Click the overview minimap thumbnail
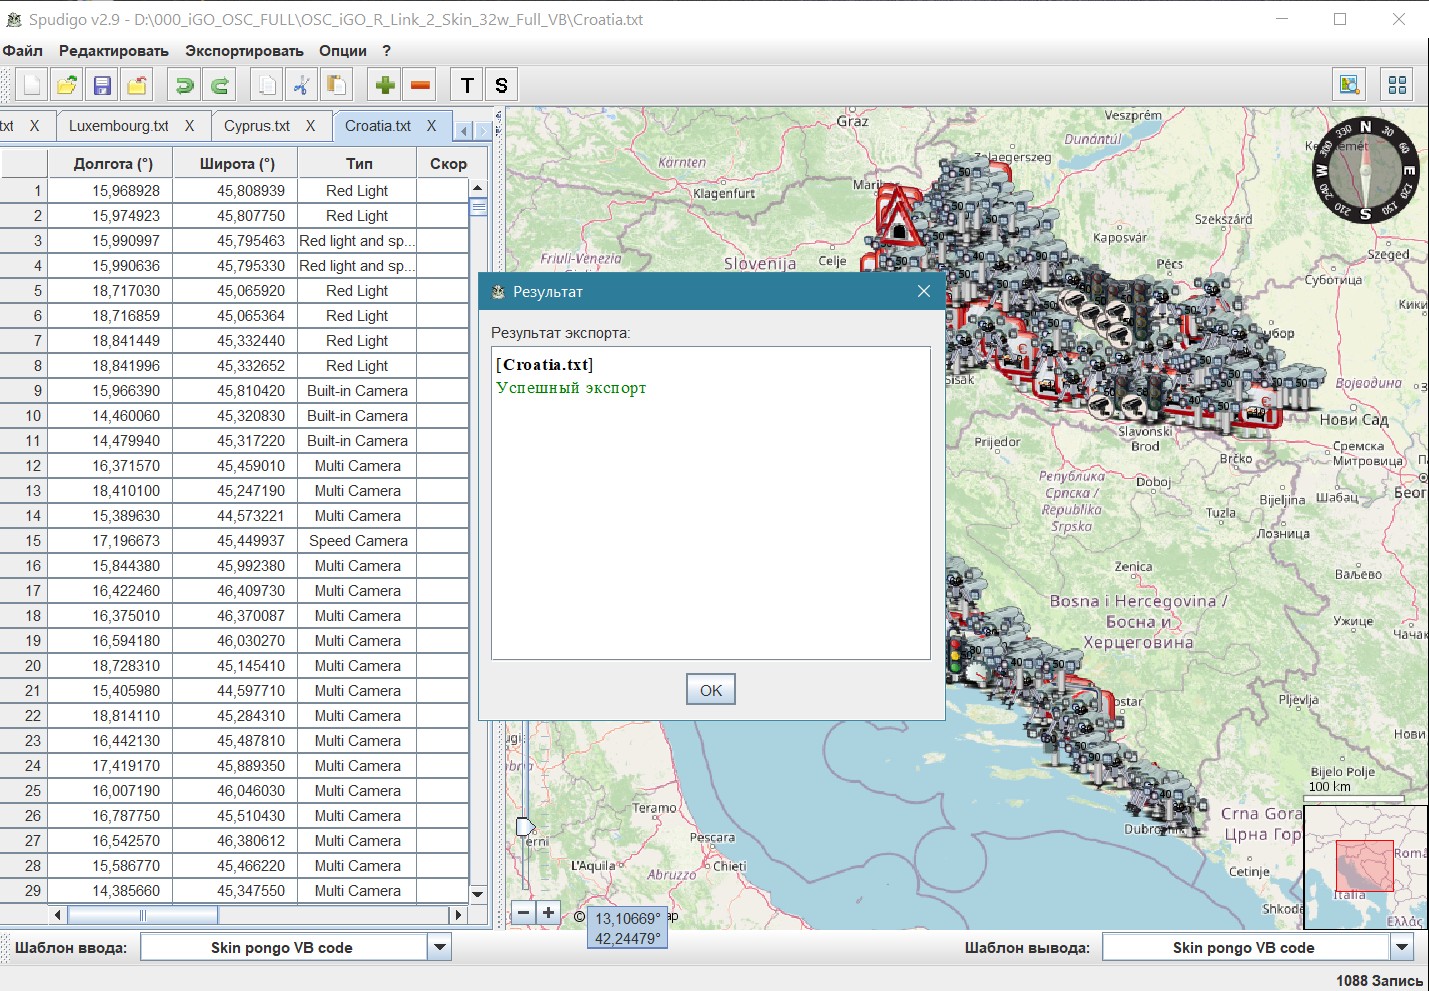The width and height of the screenshot is (1429, 991). [x=1366, y=867]
